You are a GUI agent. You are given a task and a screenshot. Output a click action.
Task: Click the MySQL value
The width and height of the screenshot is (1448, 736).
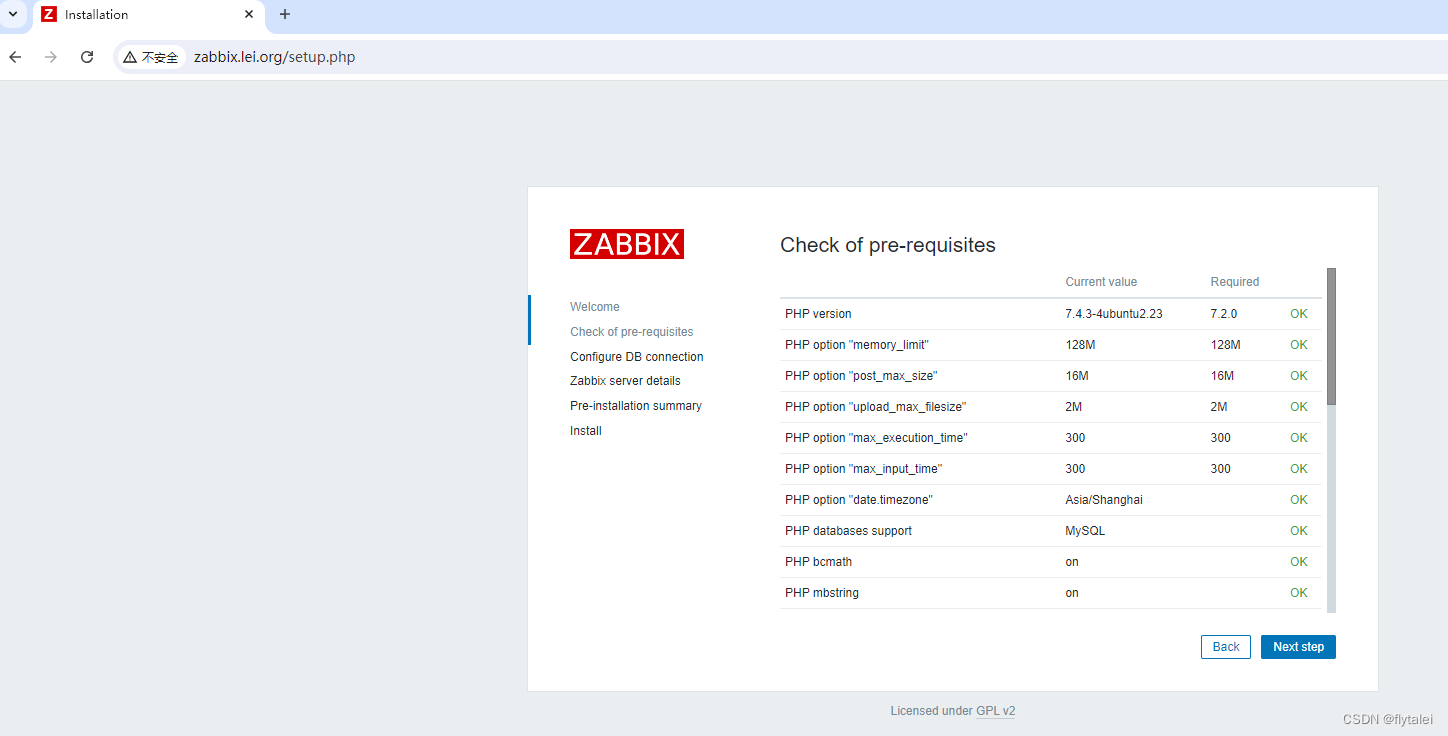[1085, 531]
